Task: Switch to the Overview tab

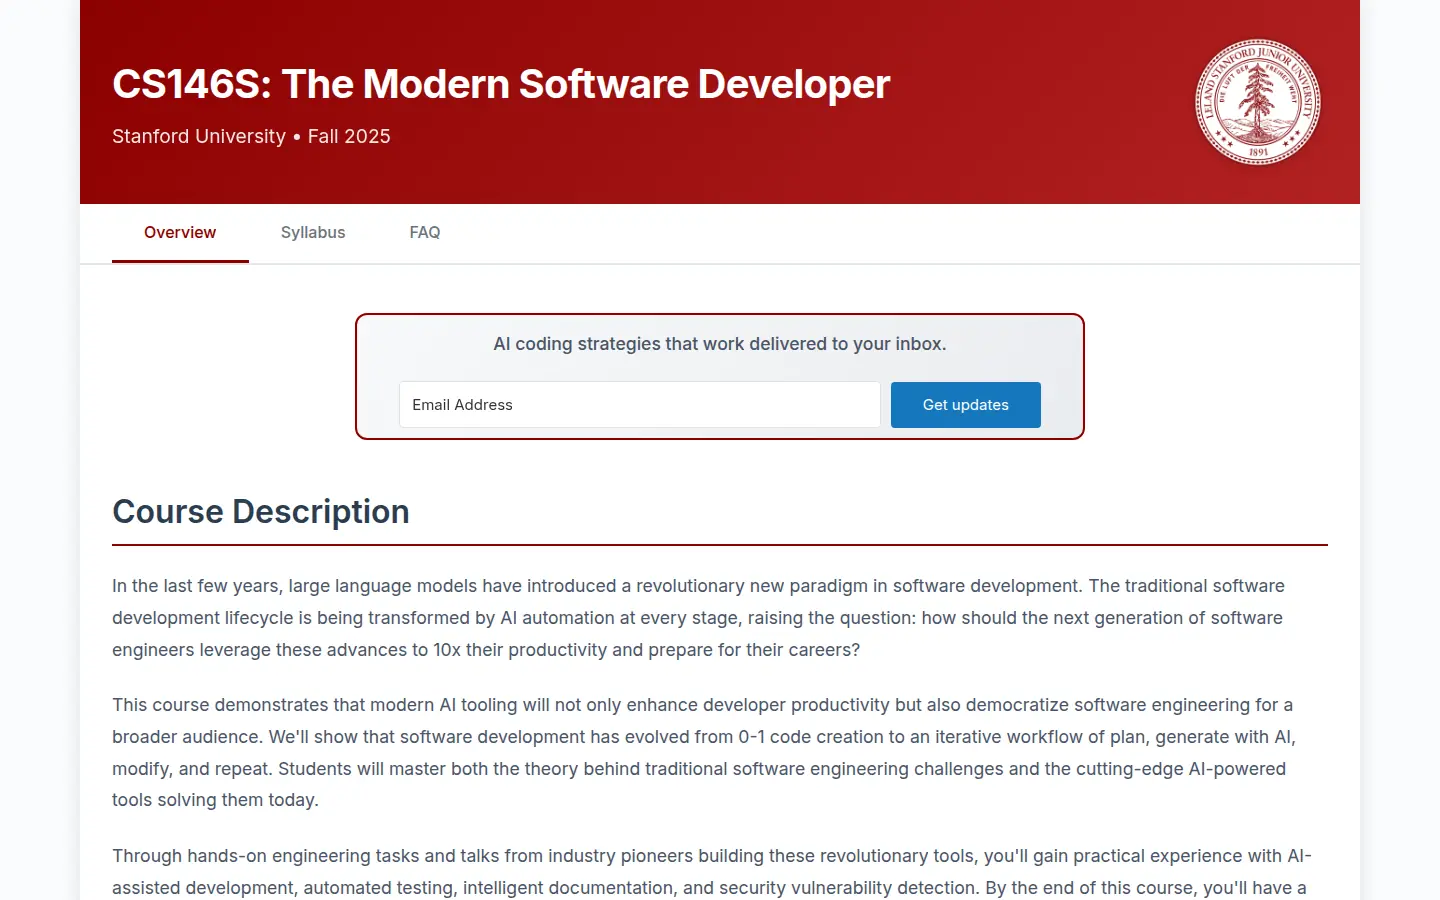Action: coord(180,232)
